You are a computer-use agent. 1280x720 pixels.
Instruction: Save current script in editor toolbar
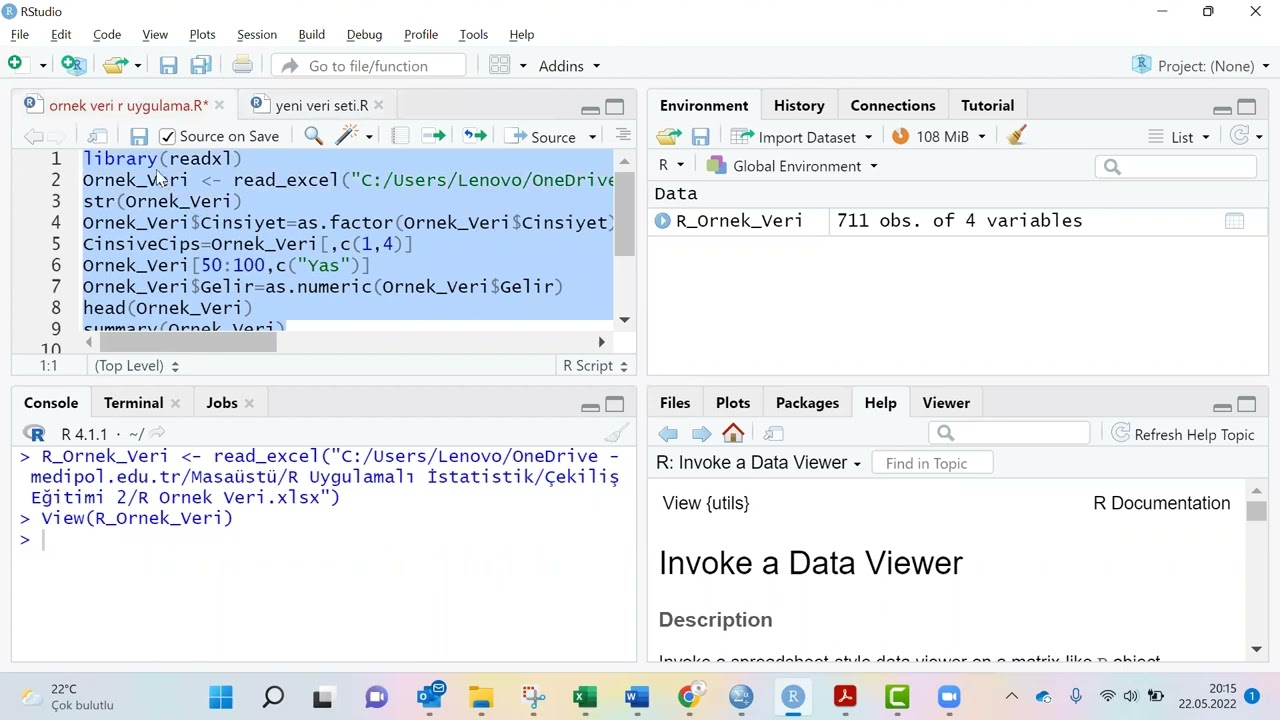pyautogui.click(x=139, y=136)
